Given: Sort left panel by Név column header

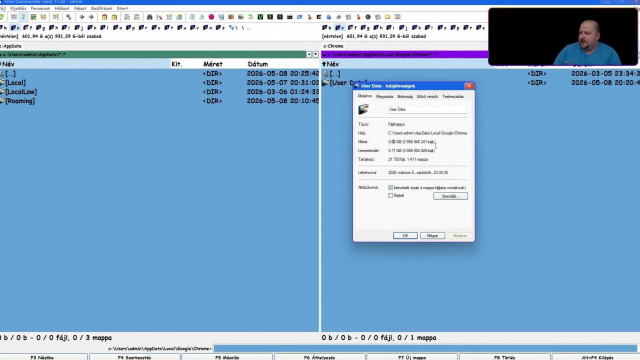Looking at the screenshot, I should pos(85,64).
